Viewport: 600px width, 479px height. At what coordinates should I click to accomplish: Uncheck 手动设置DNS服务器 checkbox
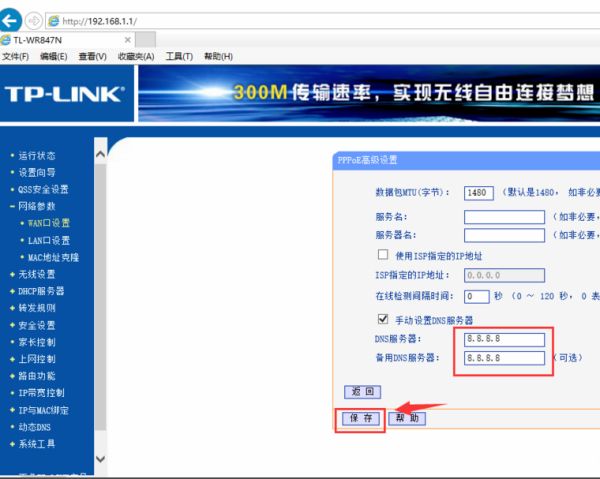point(382,319)
